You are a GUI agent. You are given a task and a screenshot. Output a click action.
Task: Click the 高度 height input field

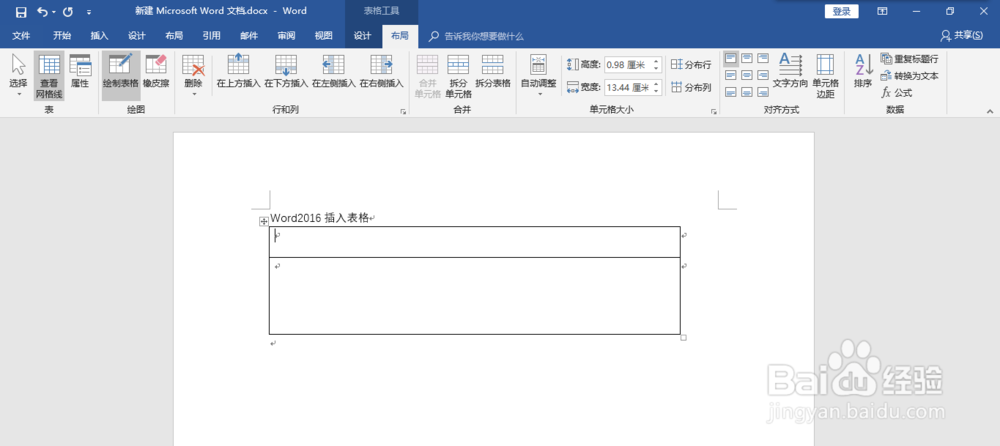(x=627, y=64)
